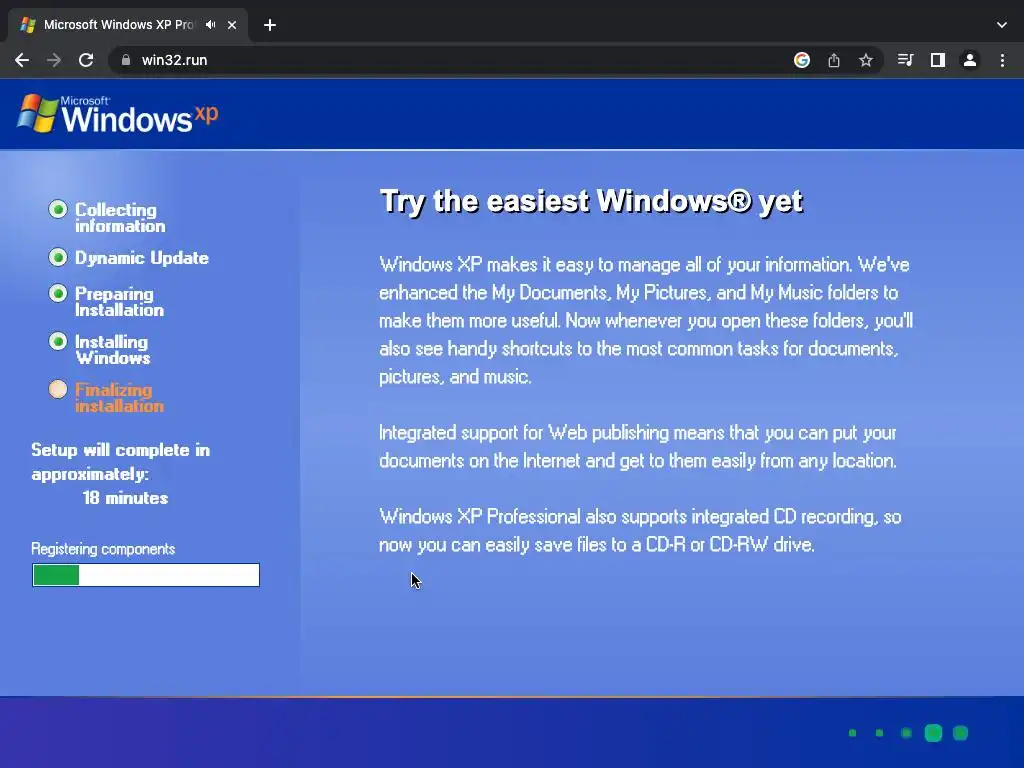This screenshot has width=1024, height=768.
Task: Click the orange 'Finalizing installation' label
Action: point(119,398)
